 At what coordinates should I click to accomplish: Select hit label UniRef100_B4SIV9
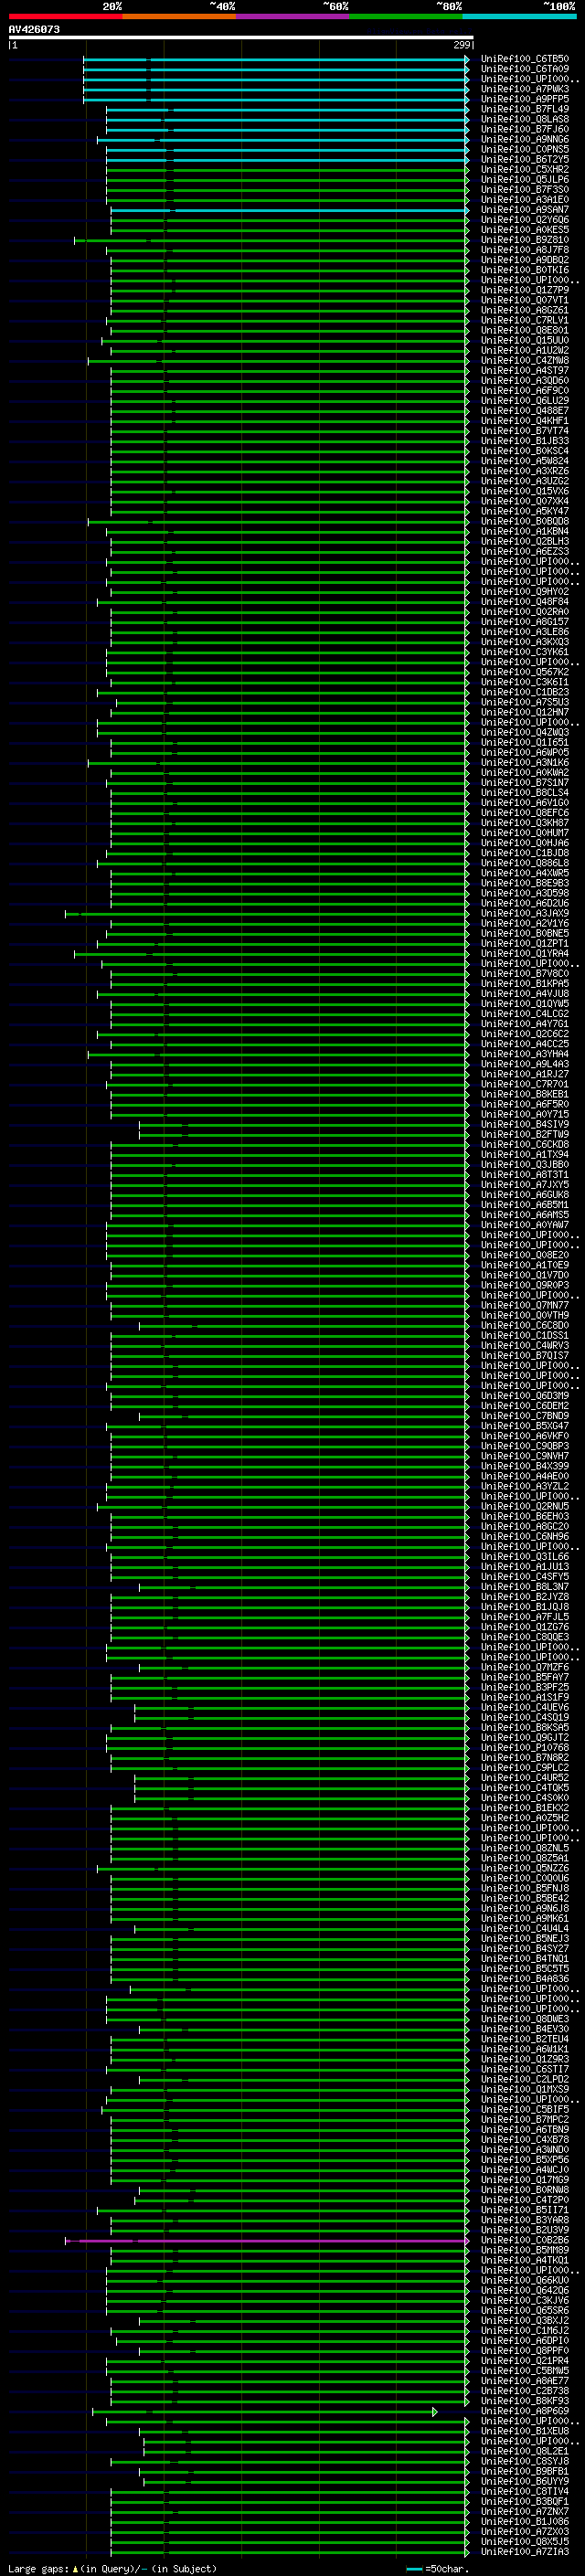[525, 1124]
